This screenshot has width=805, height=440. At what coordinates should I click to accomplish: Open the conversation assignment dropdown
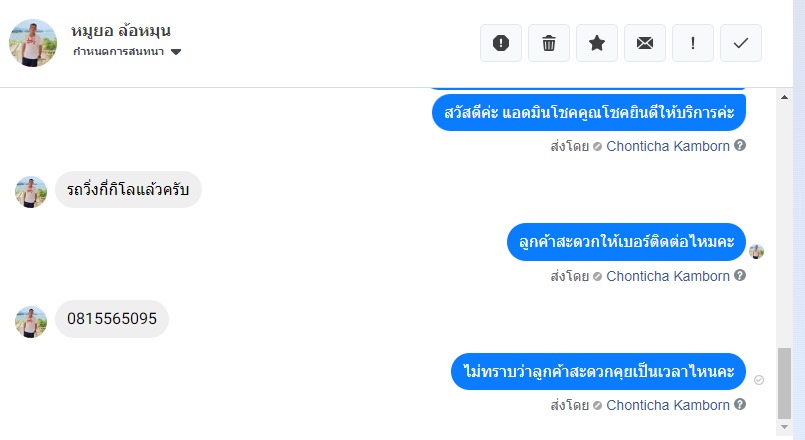pos(120,52)
